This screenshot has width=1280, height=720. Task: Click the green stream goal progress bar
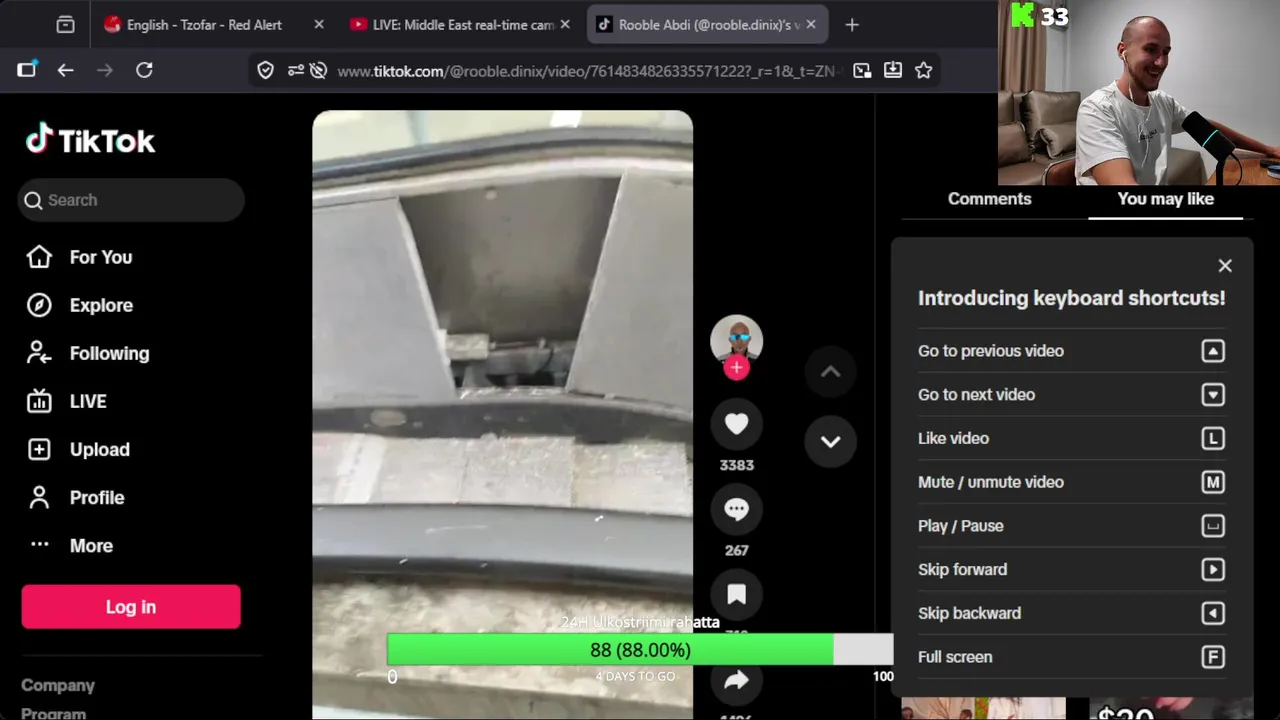pos(640,650)
